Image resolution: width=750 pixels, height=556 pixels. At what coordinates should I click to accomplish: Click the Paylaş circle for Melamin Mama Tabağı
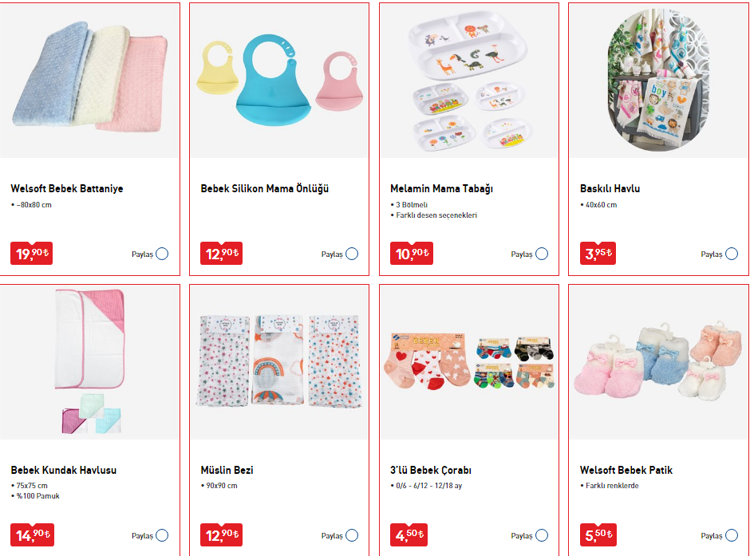click(542, 254)
